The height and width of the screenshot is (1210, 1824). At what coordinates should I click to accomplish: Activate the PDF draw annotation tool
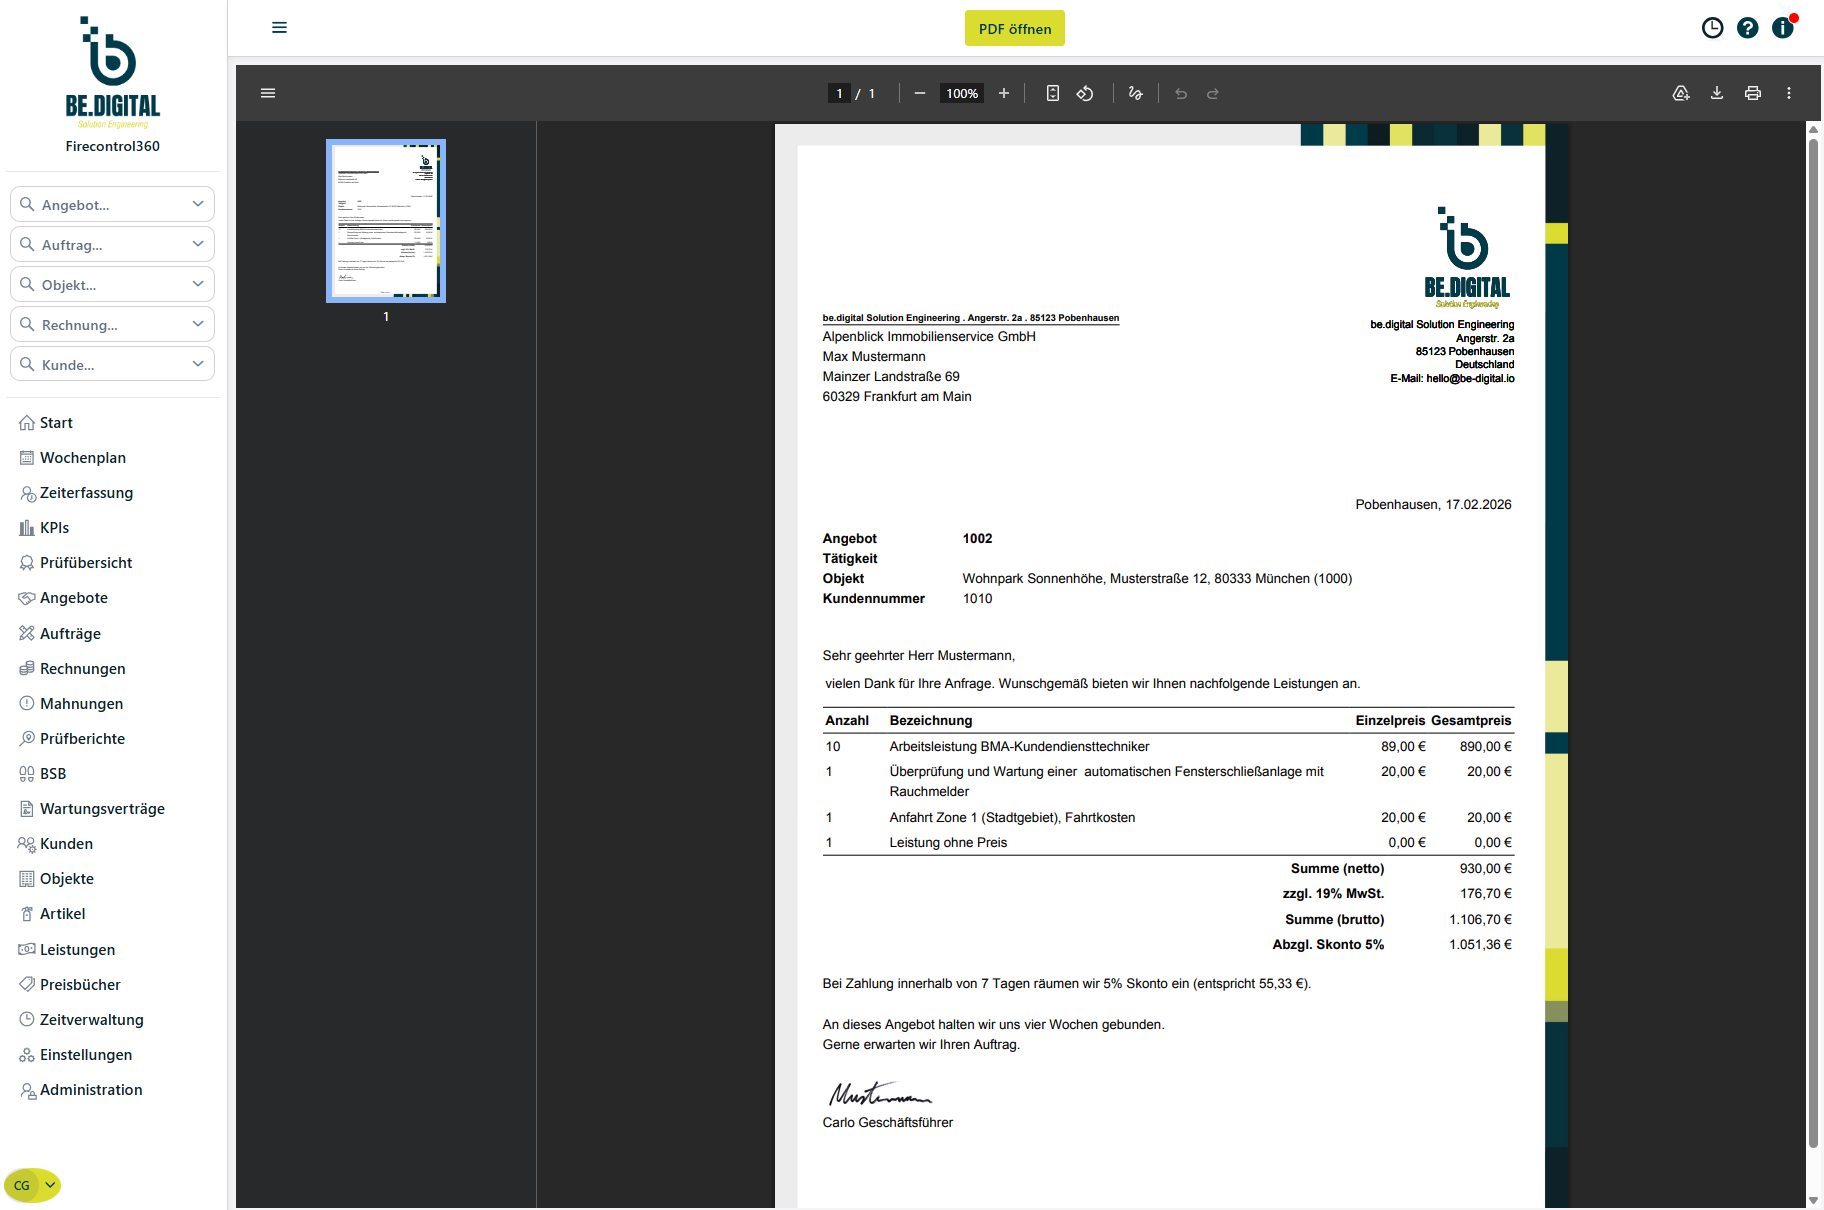click(1135, 93)
